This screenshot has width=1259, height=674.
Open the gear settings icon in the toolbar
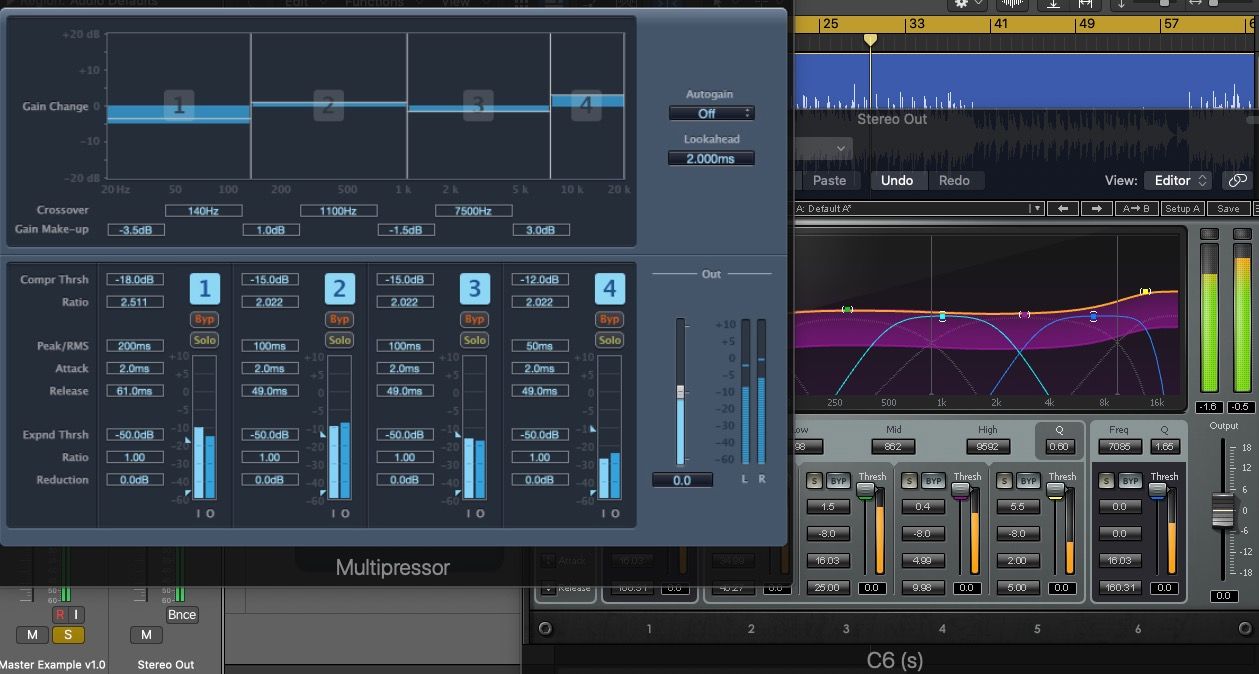960,5
